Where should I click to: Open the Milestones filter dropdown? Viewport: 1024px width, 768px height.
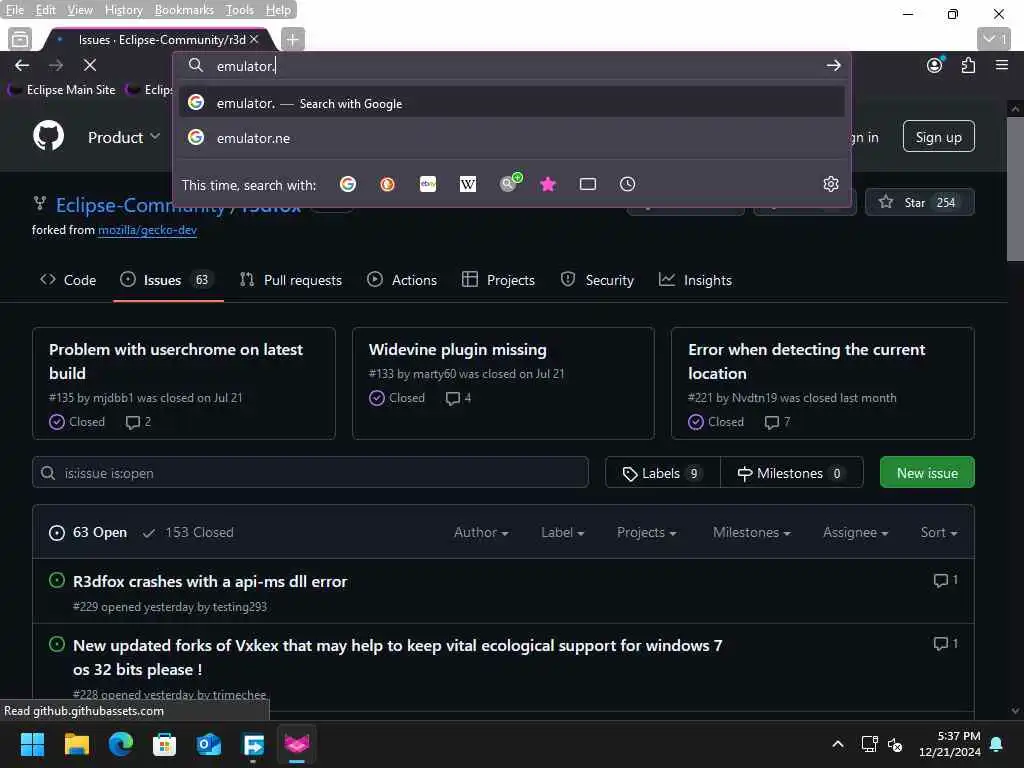(751, 532)
